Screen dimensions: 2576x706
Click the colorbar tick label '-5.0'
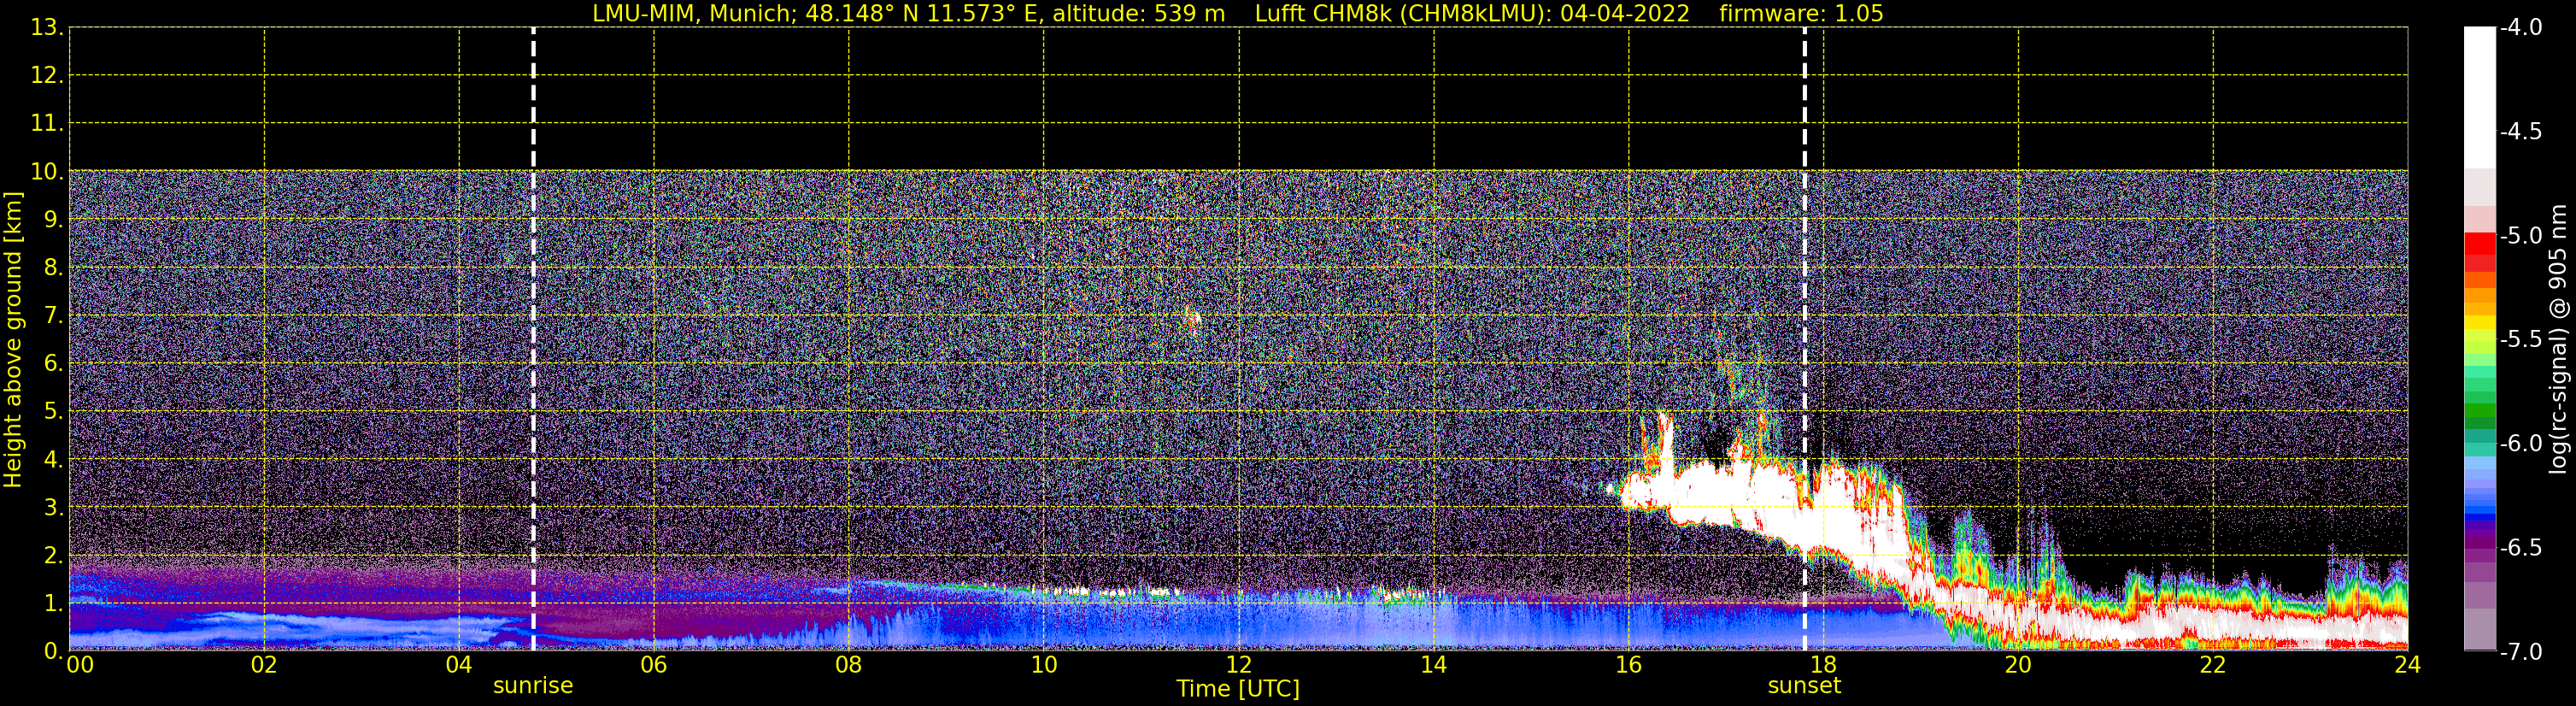pos(2520,236)
